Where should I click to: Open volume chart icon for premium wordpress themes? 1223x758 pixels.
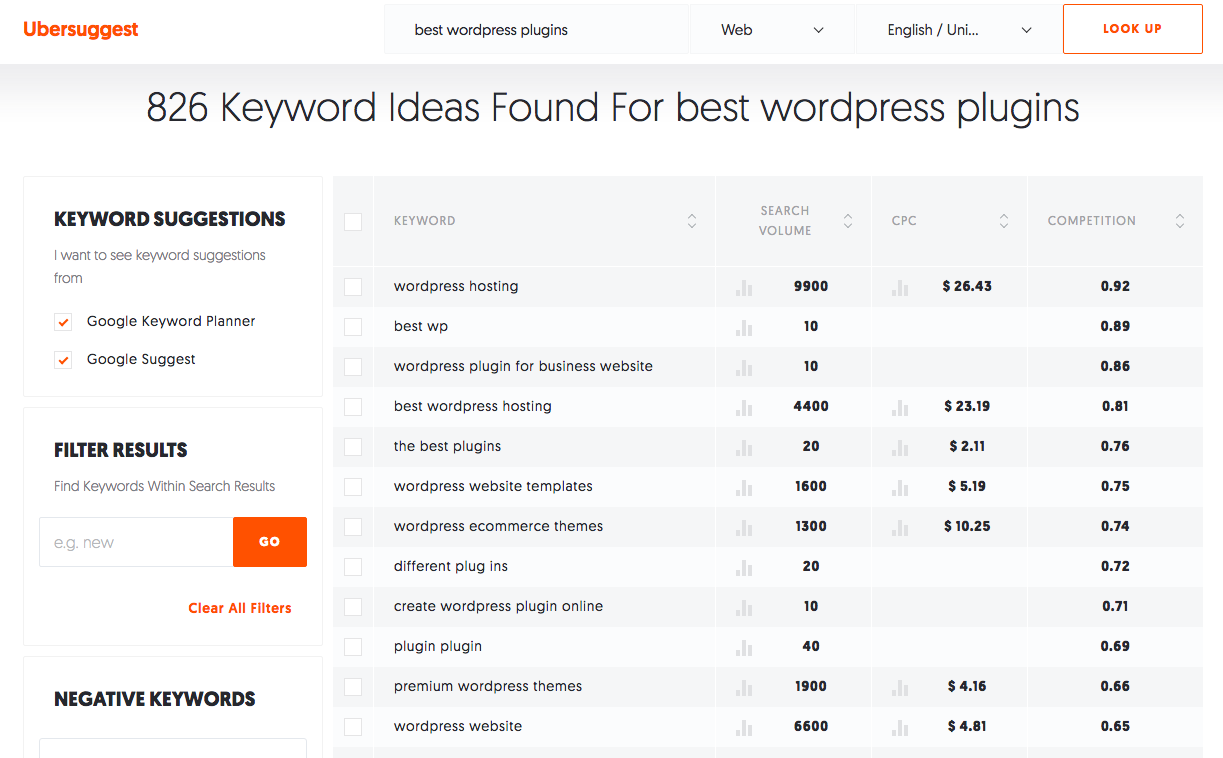tap(744, 687)
